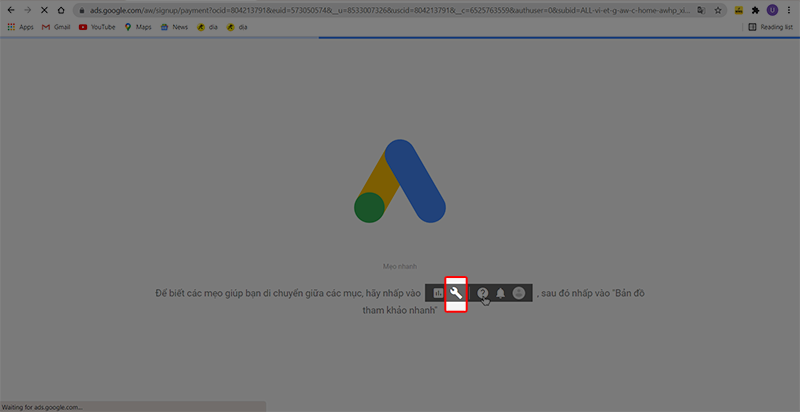Open the YouTube bookmark
The height and width of the screenshot is (412, 800).
pyautogui.click(x=97, y=27)
